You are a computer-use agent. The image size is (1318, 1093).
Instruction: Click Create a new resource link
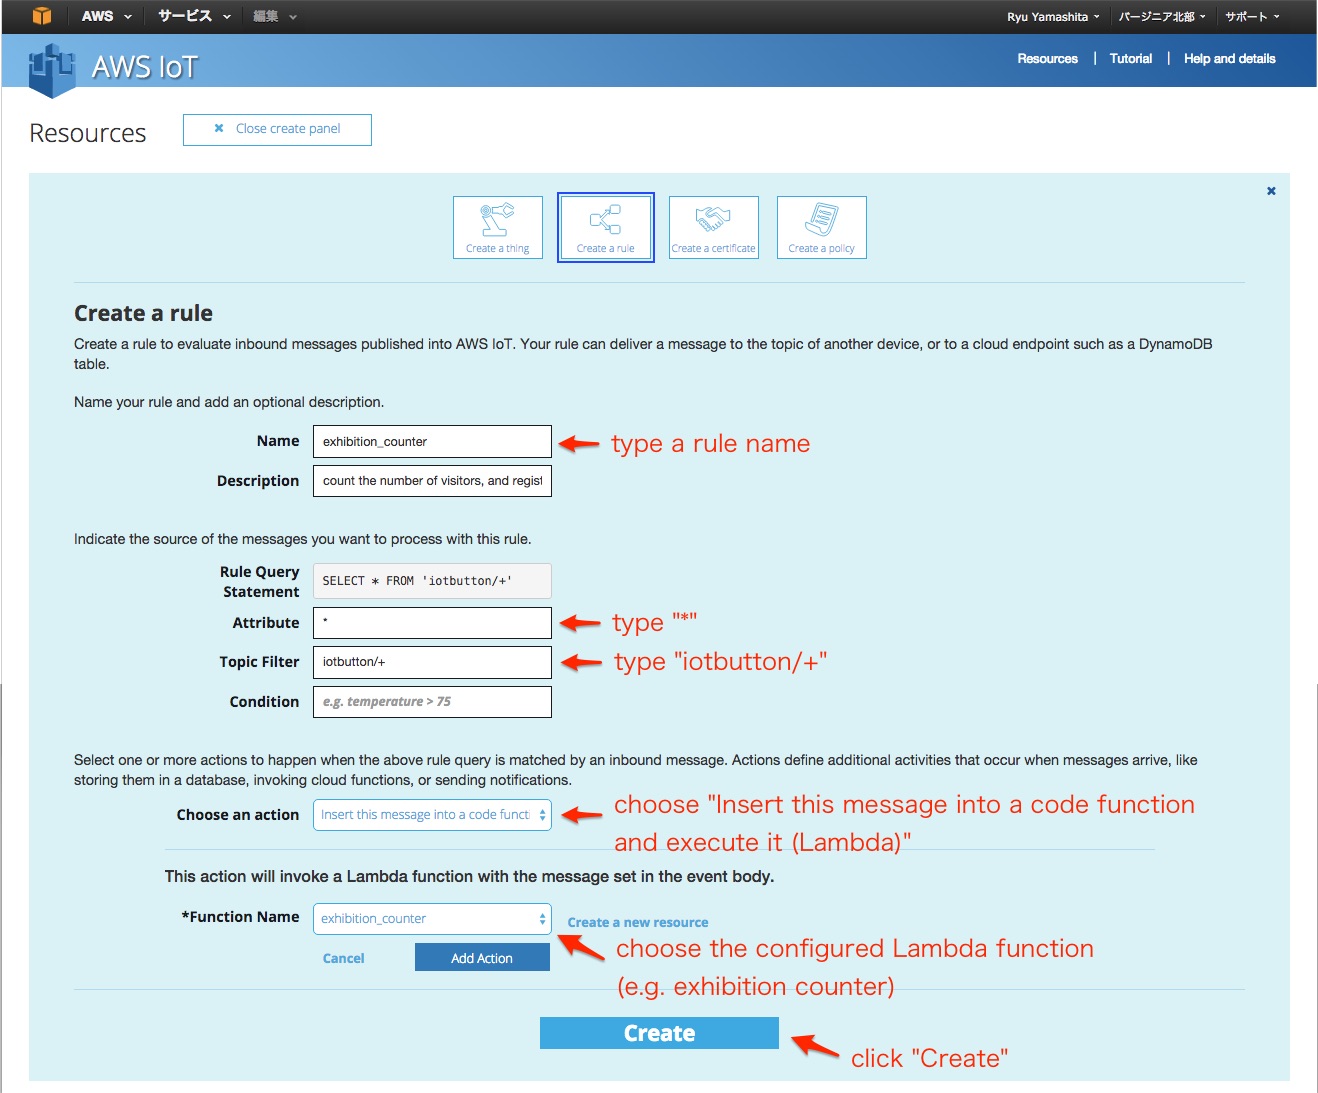pos(638,923)
